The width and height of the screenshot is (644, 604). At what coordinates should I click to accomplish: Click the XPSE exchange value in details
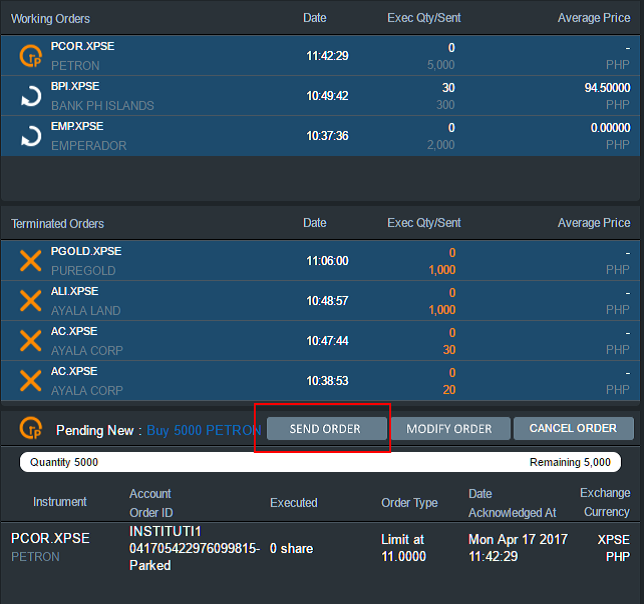[614, 540]
